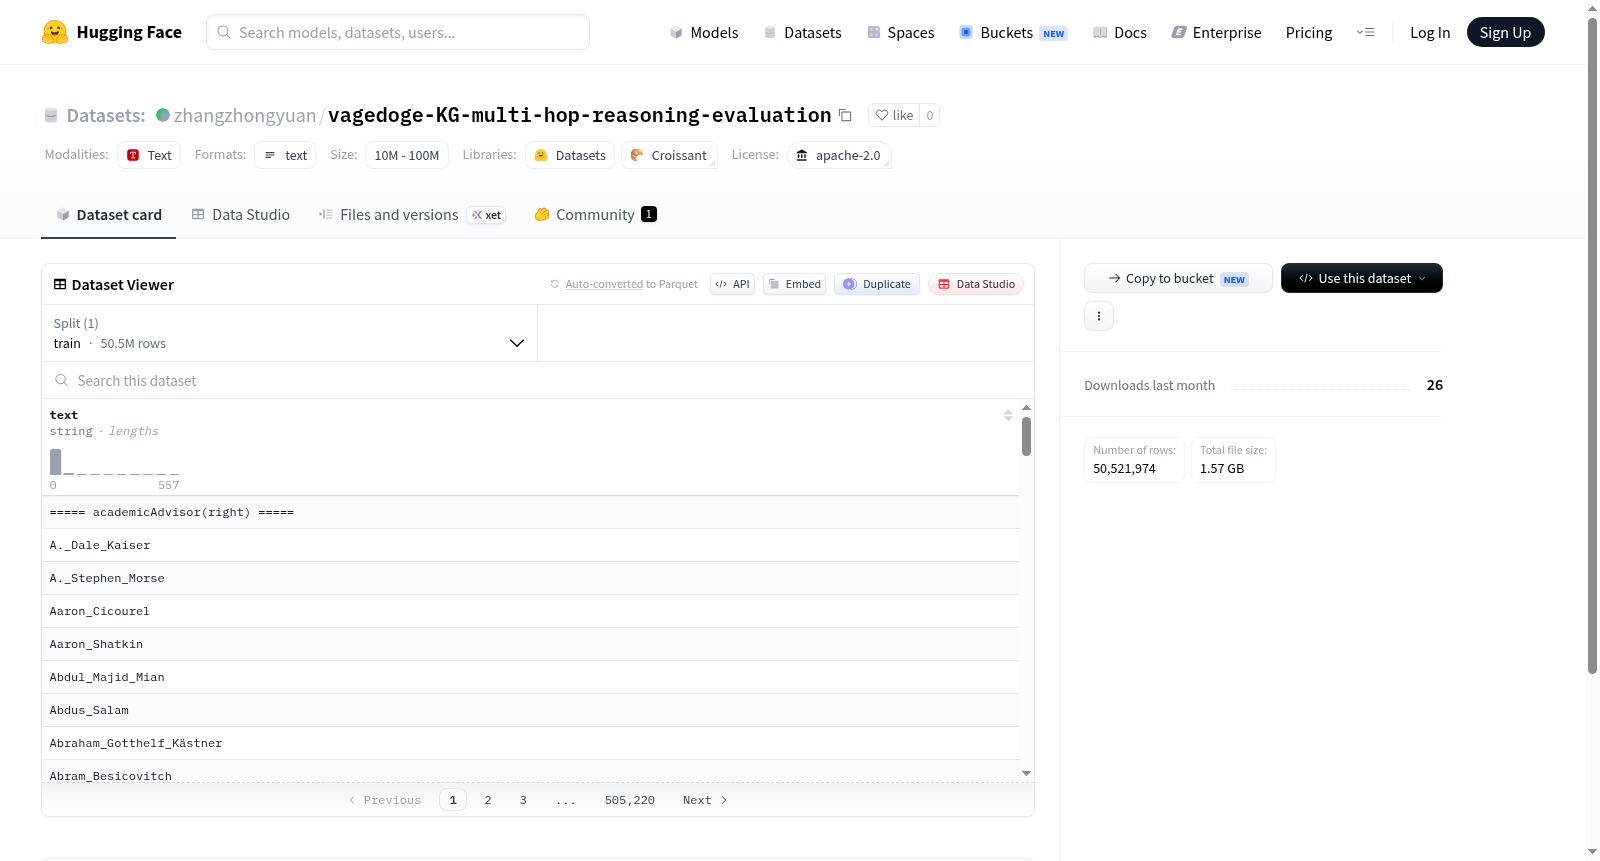Select the Aaron_Shatkin row
1600x861 pixels.
tap(530, 644)
